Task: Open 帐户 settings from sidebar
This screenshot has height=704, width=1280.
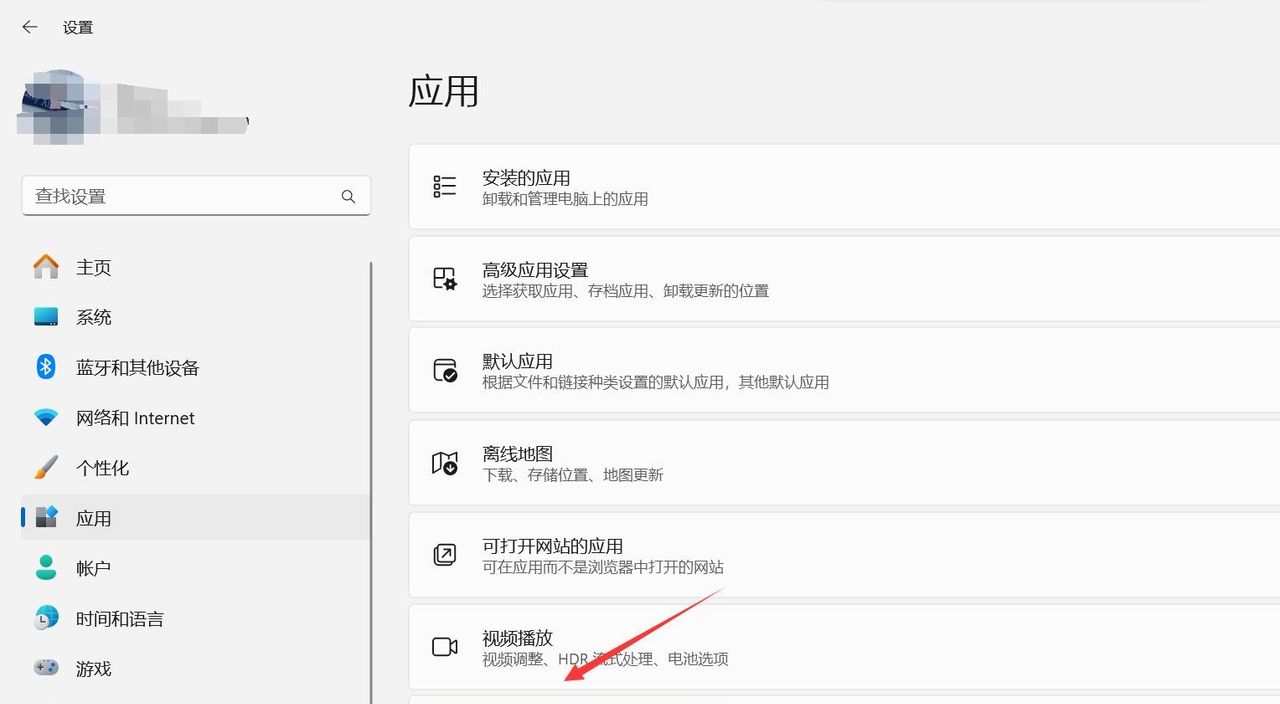Action: 92,568
